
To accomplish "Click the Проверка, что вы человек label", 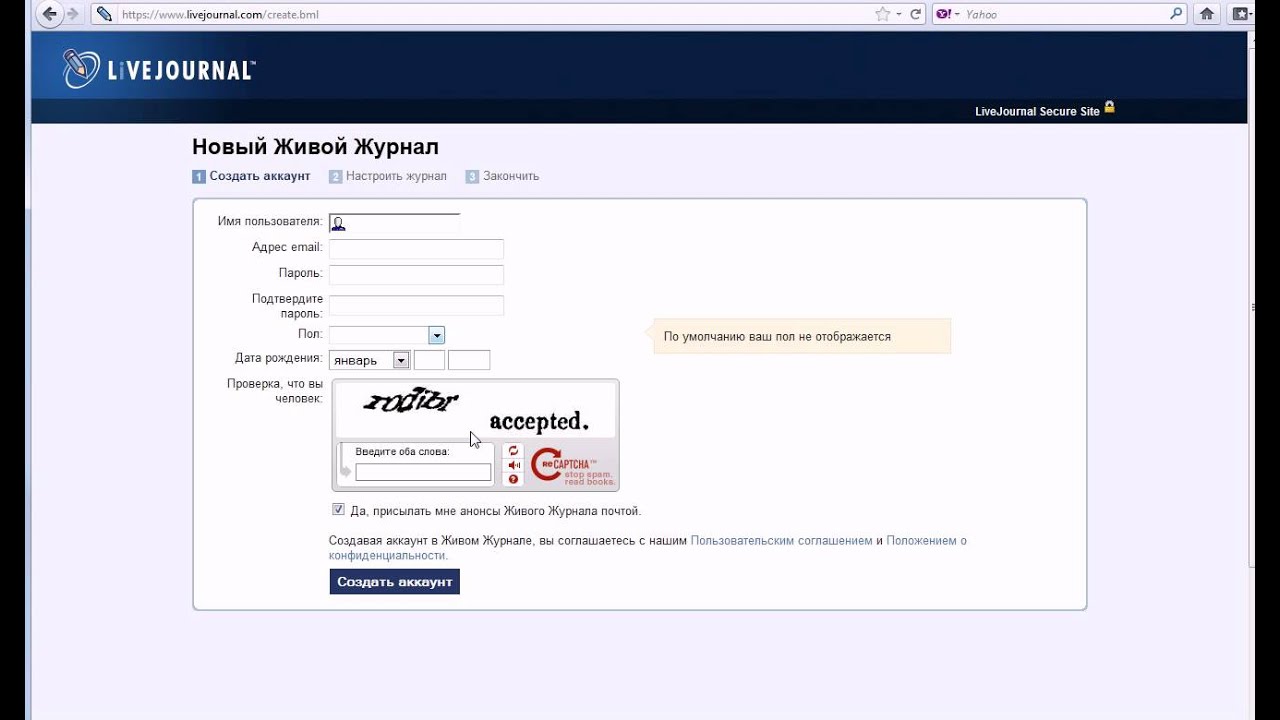I will [275, 391].
